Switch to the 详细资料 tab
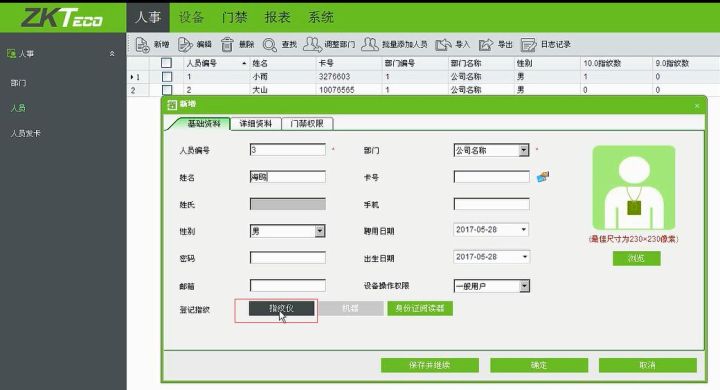The image size is (720, 390). [x=255, y=124]
